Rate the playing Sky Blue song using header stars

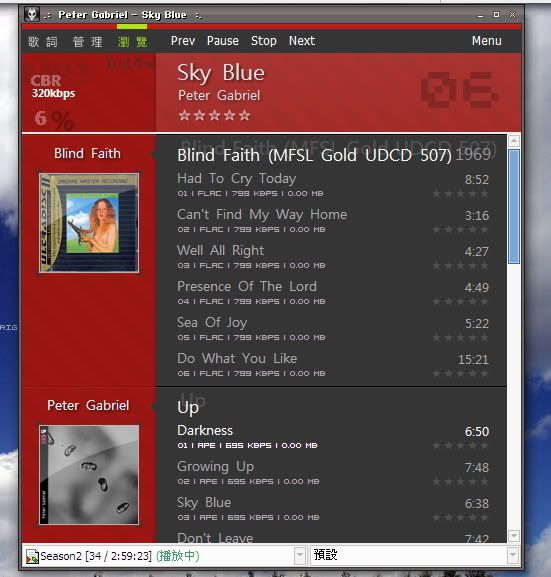pyautogui.click(x=214, y=116)
